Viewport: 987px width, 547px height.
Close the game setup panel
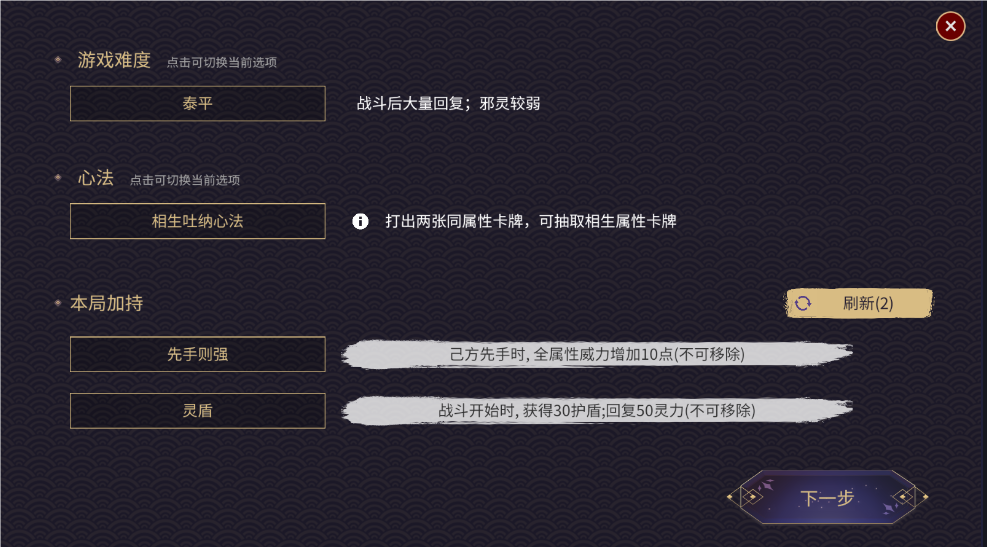pos(950,26)
